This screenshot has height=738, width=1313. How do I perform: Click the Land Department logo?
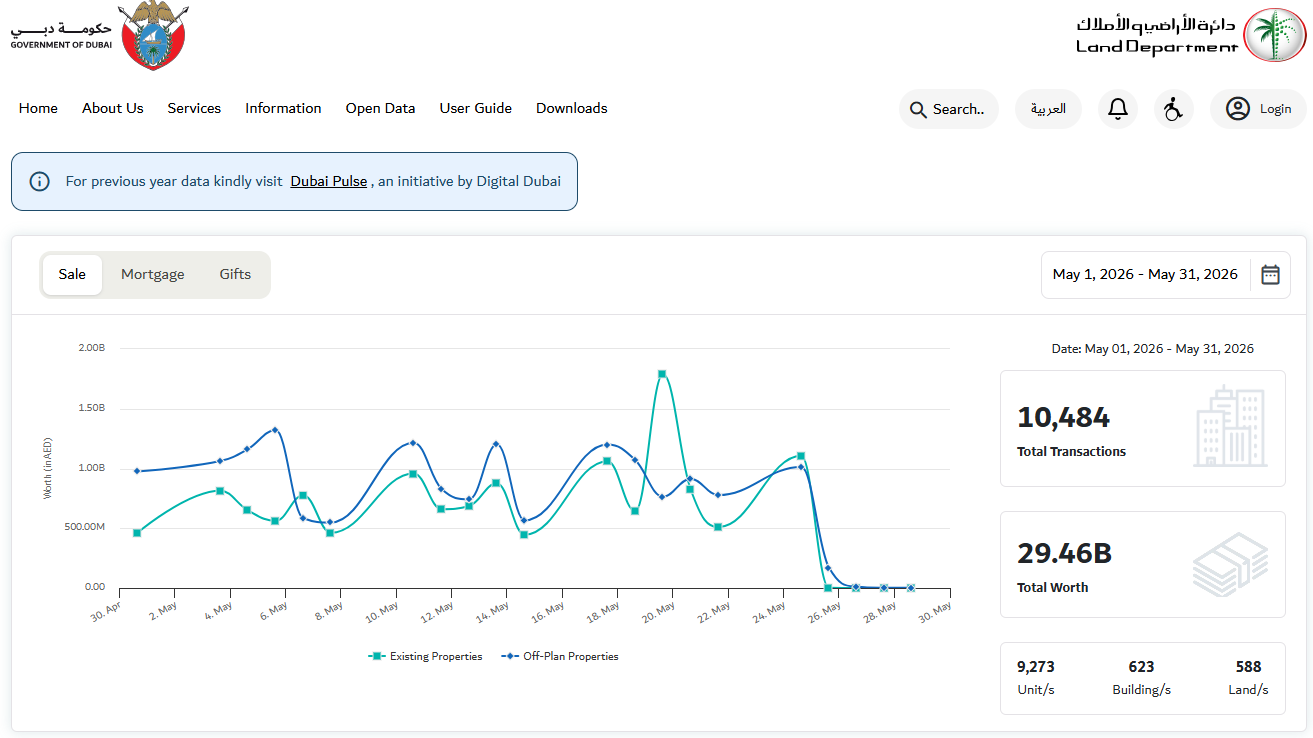(1190, 35)
